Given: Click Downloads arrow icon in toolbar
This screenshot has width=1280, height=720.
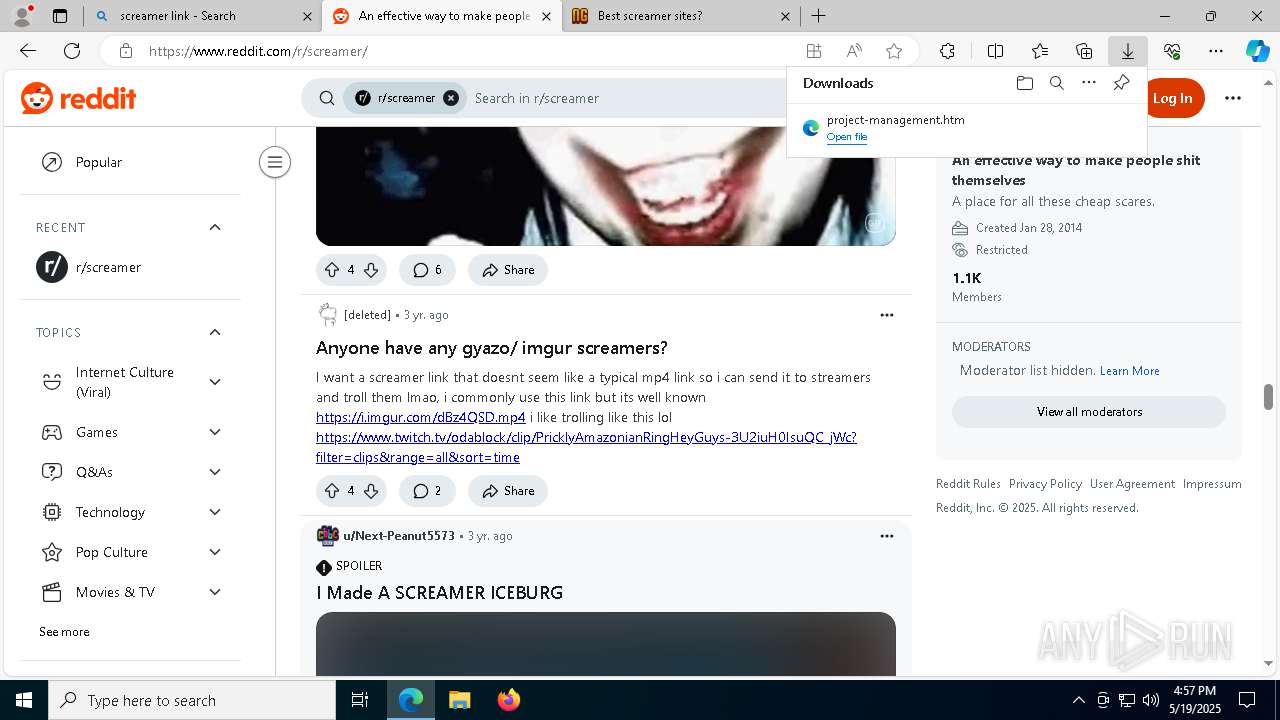Looking at the screenshot, I should tap(1127, 51).
